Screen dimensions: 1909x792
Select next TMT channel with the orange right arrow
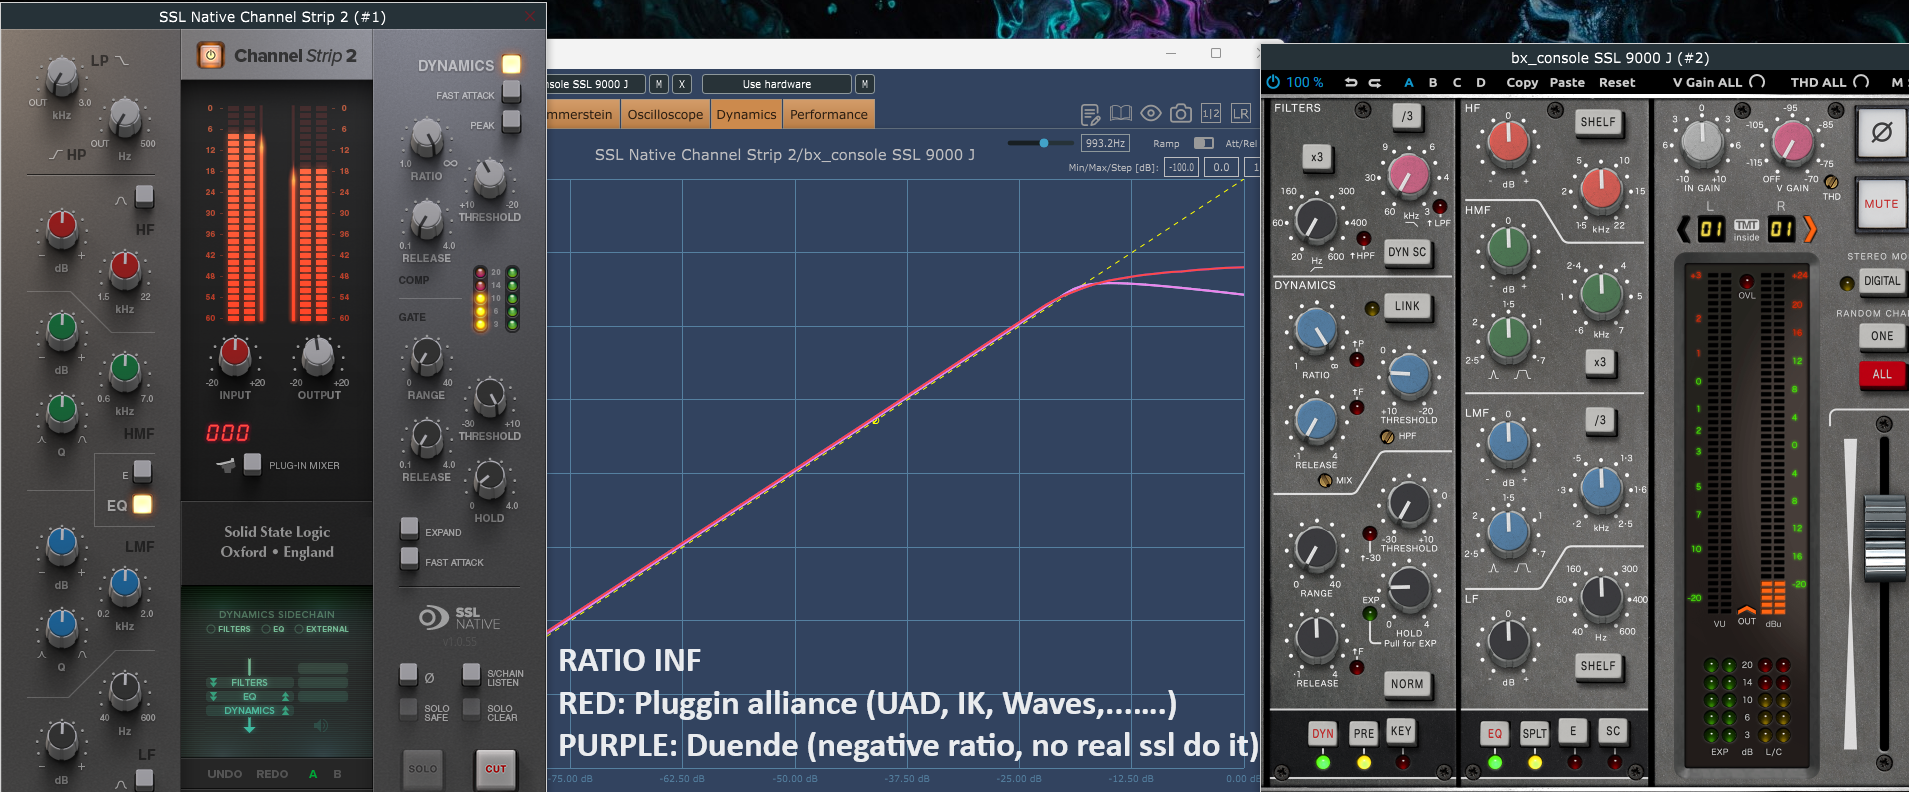[x=1810, y=229]
